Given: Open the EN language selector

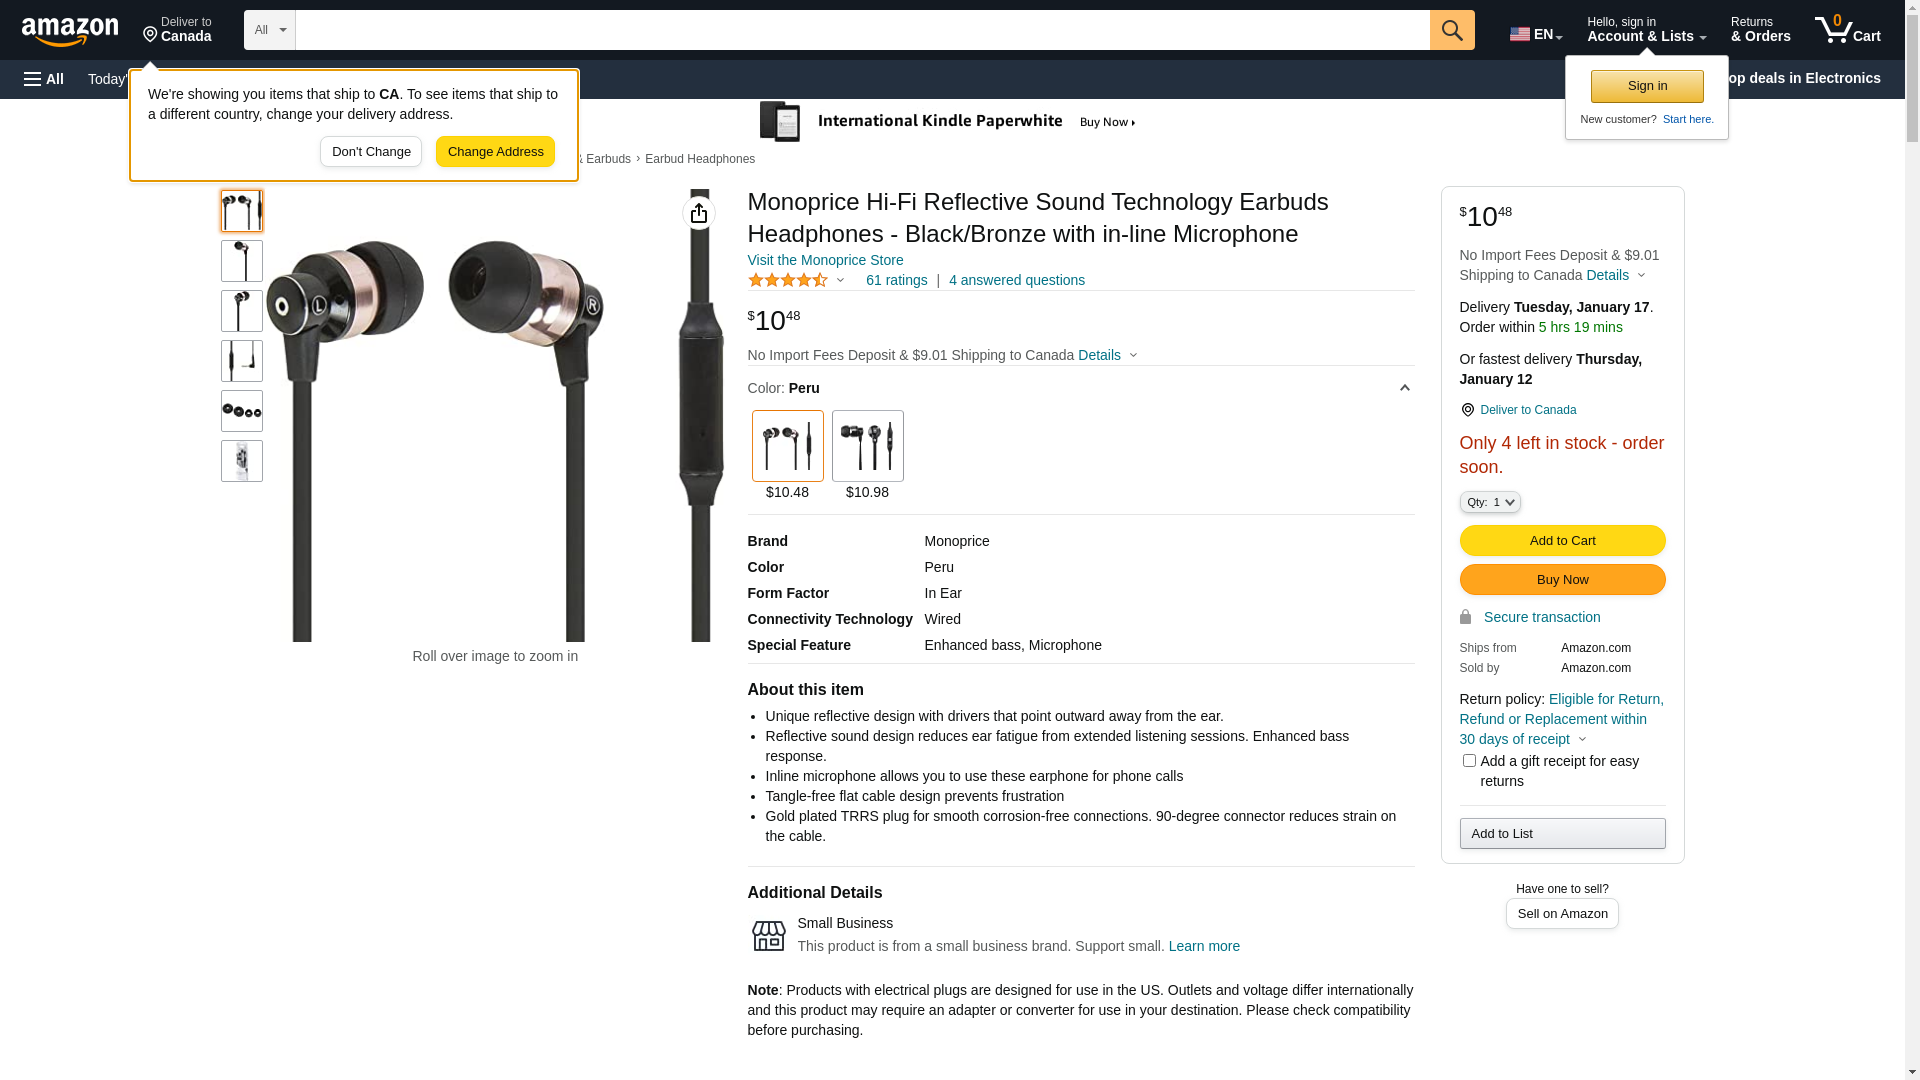Looking at the screenshot, I should tap(1535, 34).
